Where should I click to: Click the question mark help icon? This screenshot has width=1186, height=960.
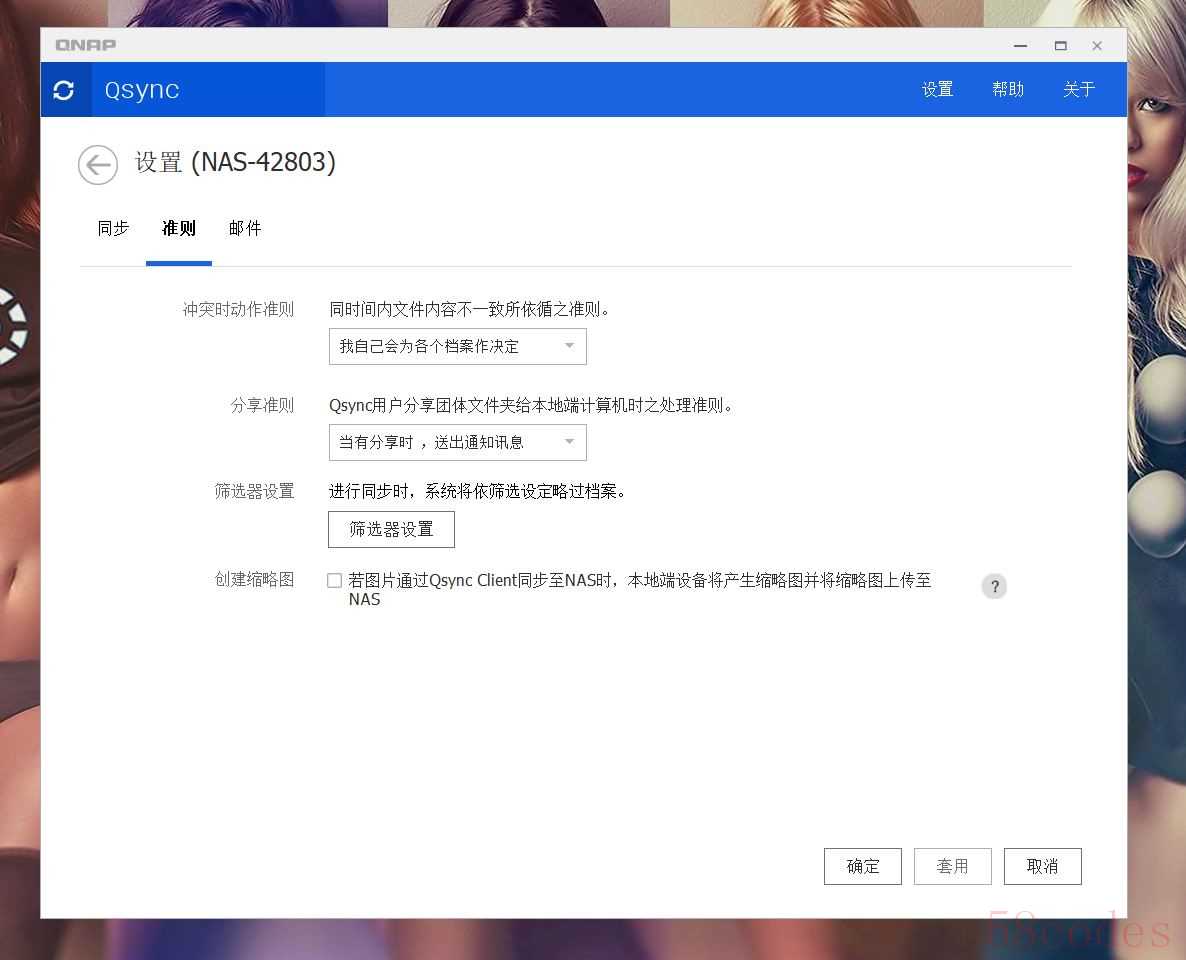pyautogui.click(x=994, y=587)
